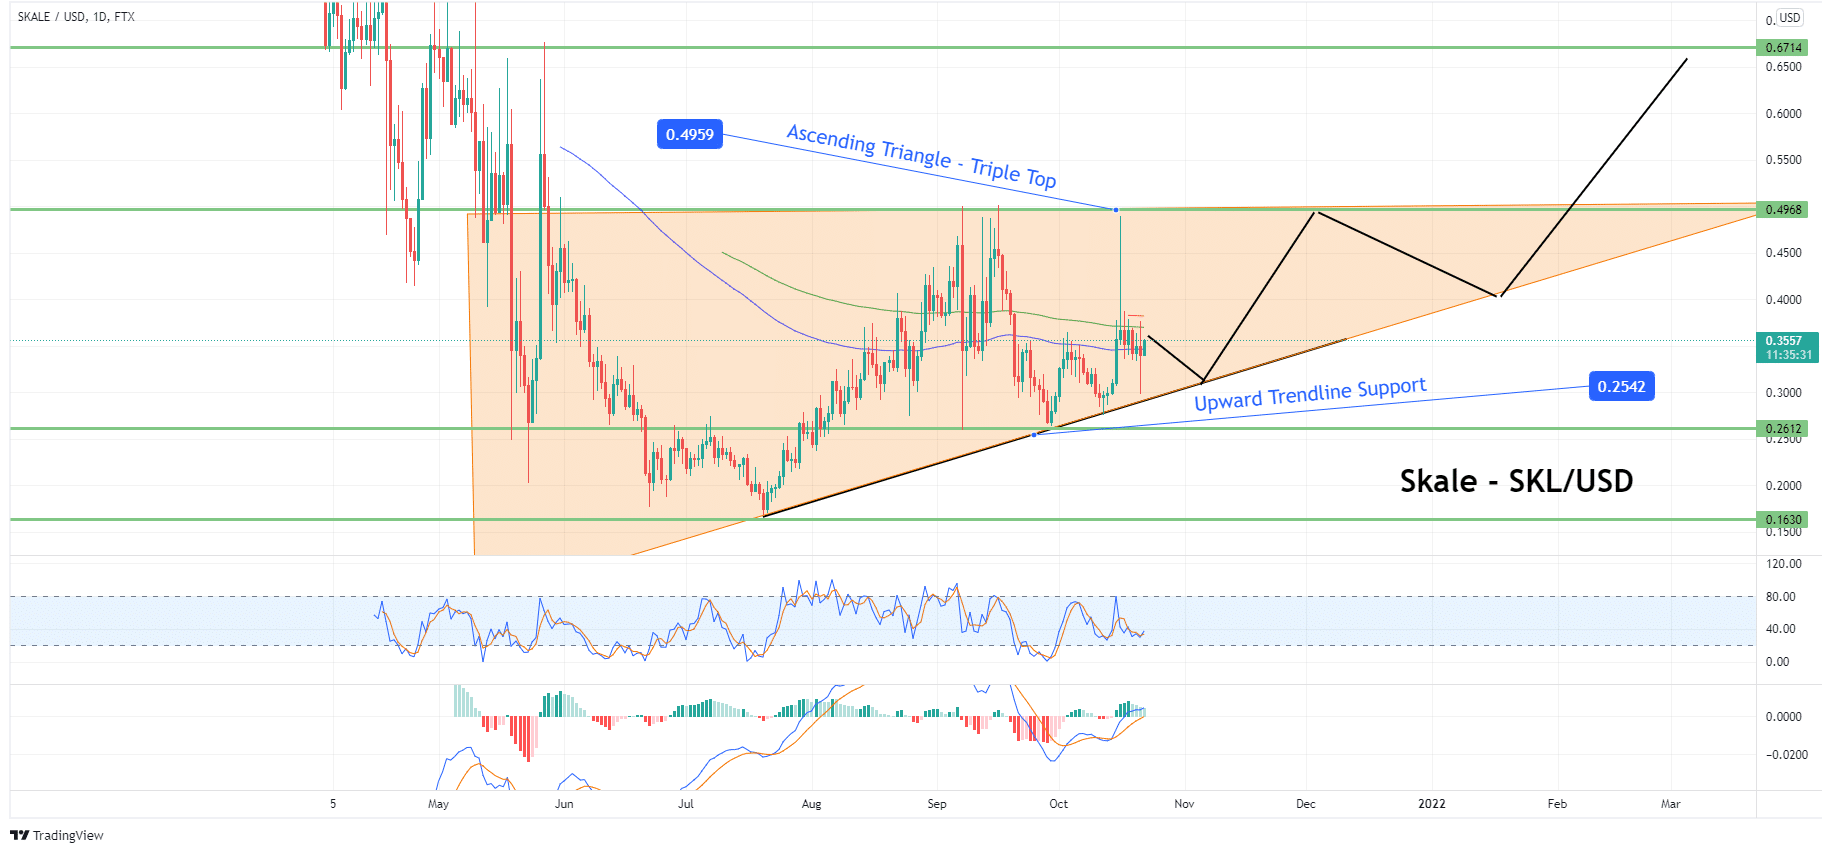This screenshot has height=849, width=1822.
Task: Click the 80.00 oscillator axis value
Action: coord(1780,597)
